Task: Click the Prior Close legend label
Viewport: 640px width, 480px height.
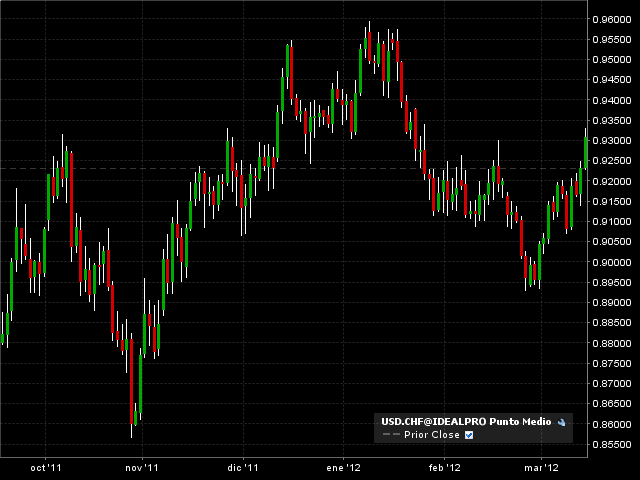Action: pyautogui.click(x=432, y=435)
